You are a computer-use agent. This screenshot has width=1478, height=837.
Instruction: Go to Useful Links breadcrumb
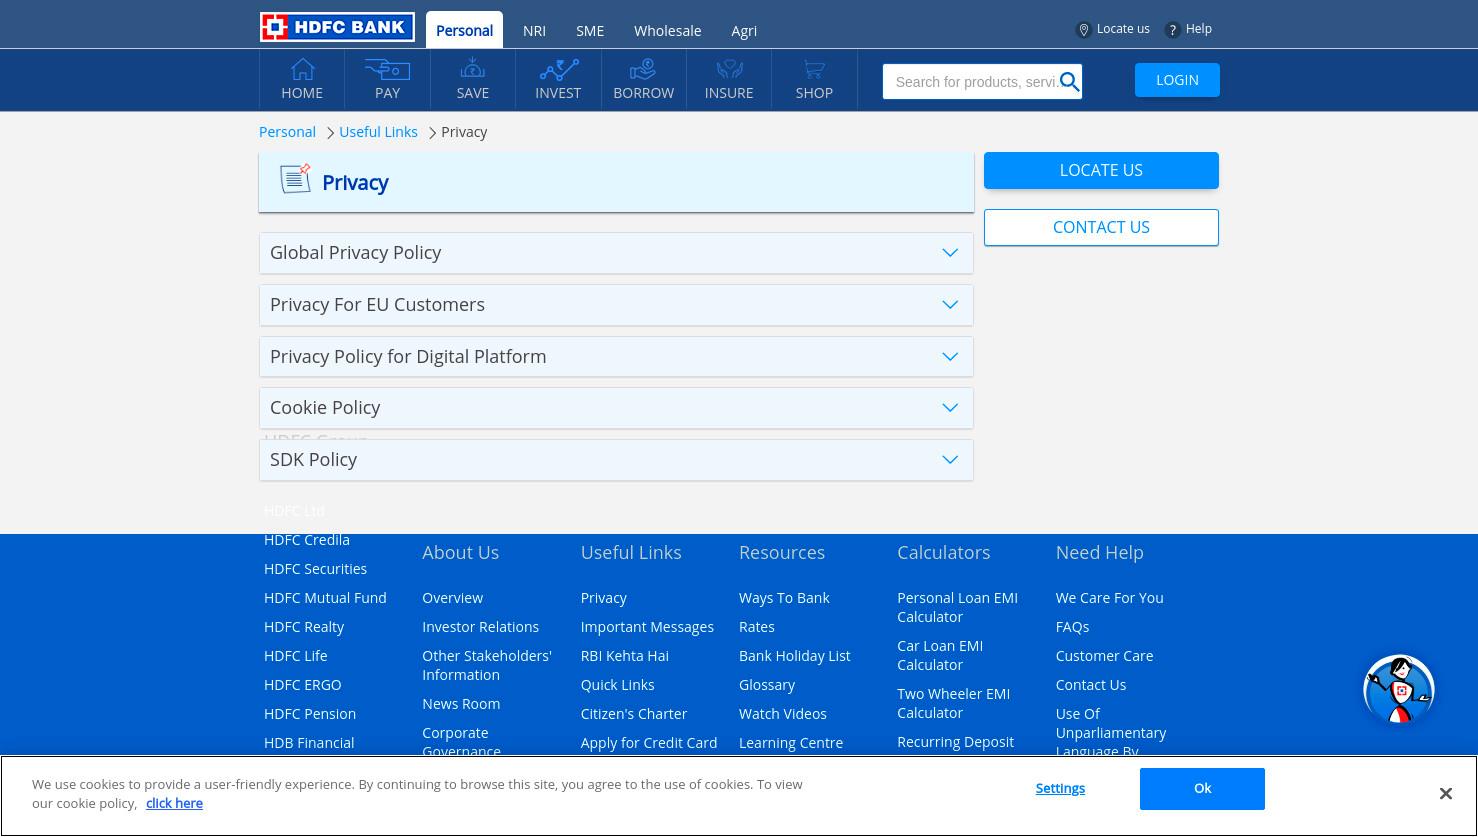pos(378,132)
